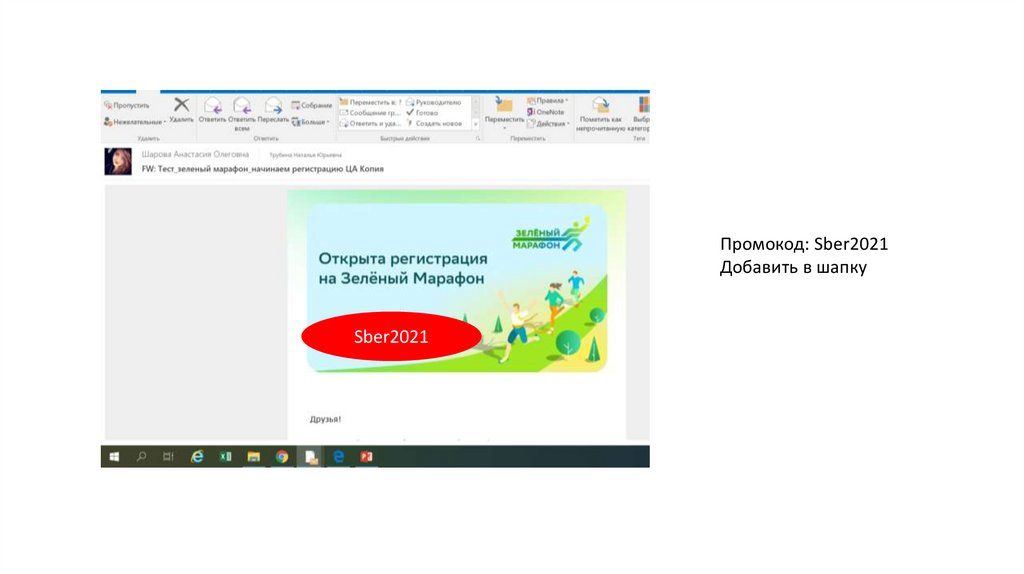Click sender name Шарова Анастасия Олеговна

(195, 154)
